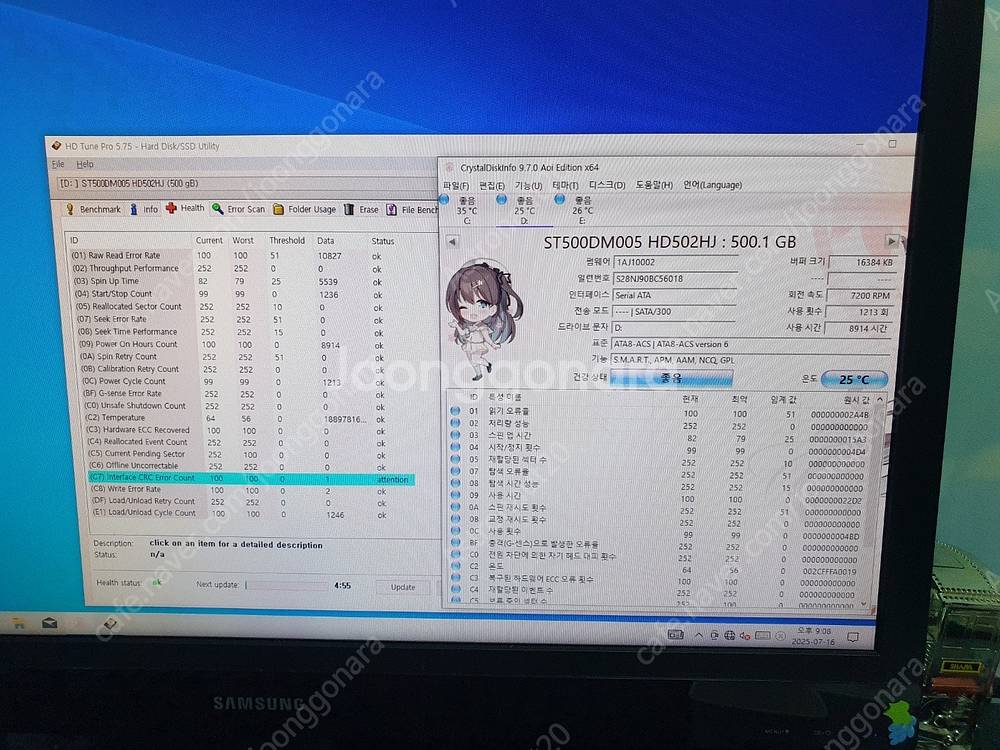The image size is (1000, 750).
Task: Click the HD Tune taskbar icon
Action: pyautogui.click(x=110, y=623)
